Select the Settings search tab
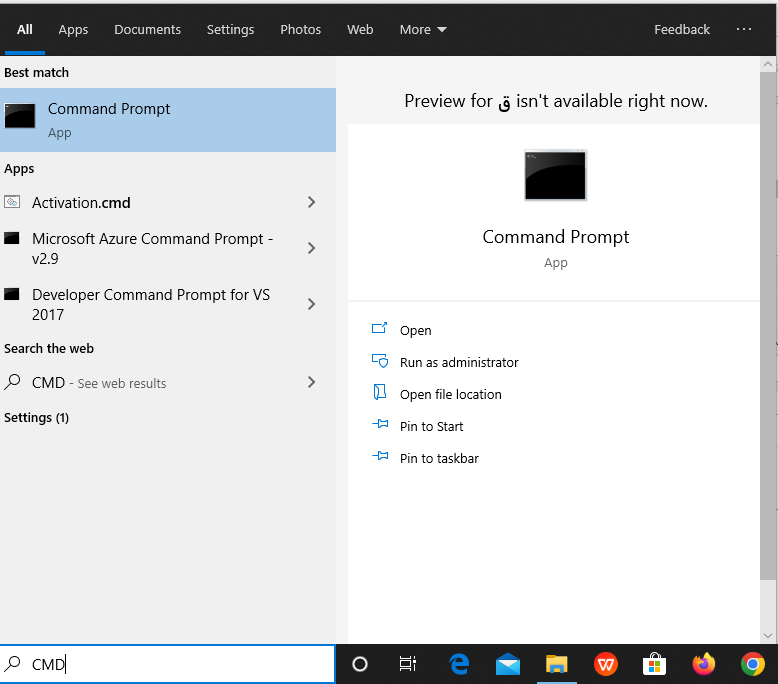 coord(230,30)
